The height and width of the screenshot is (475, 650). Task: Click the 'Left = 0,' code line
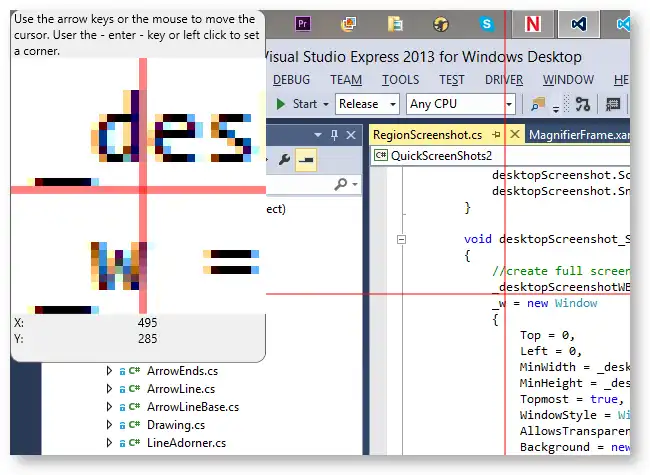pyautogui.click(x=551, y=351)
